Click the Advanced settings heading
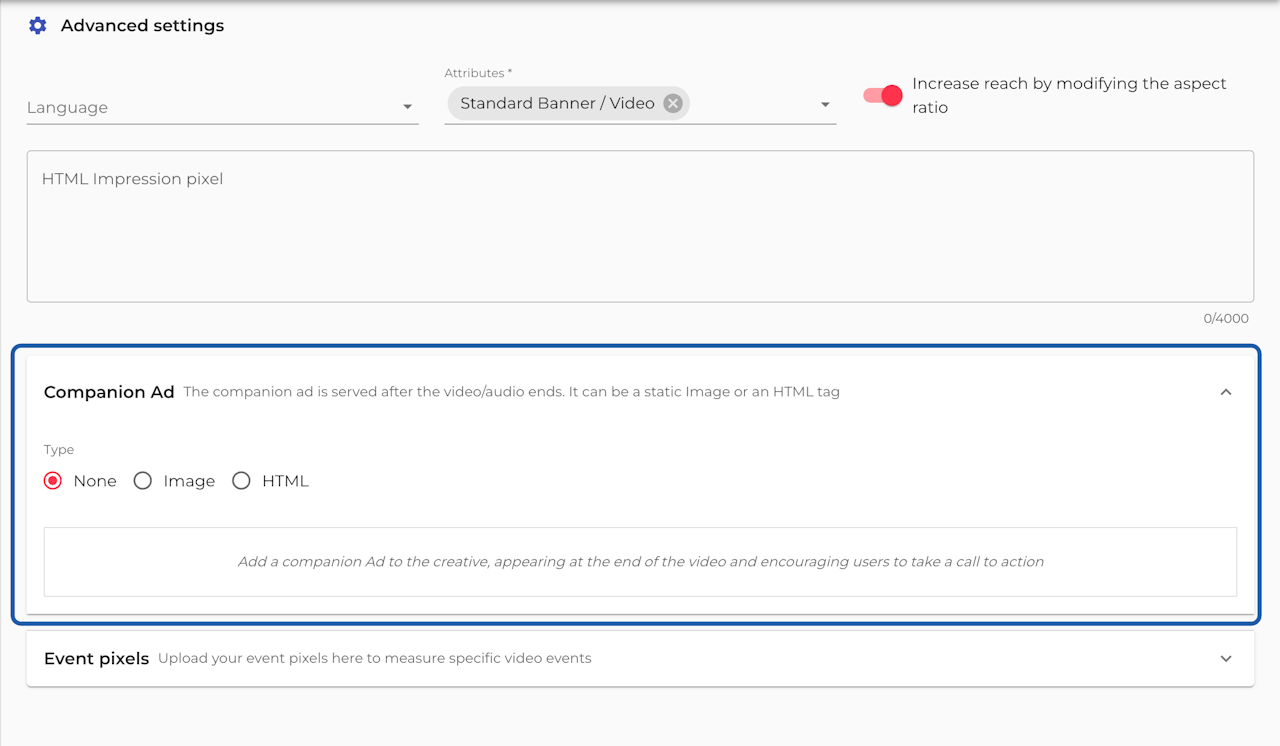Viewport: 1280px width, 746px height. [142, 26]
